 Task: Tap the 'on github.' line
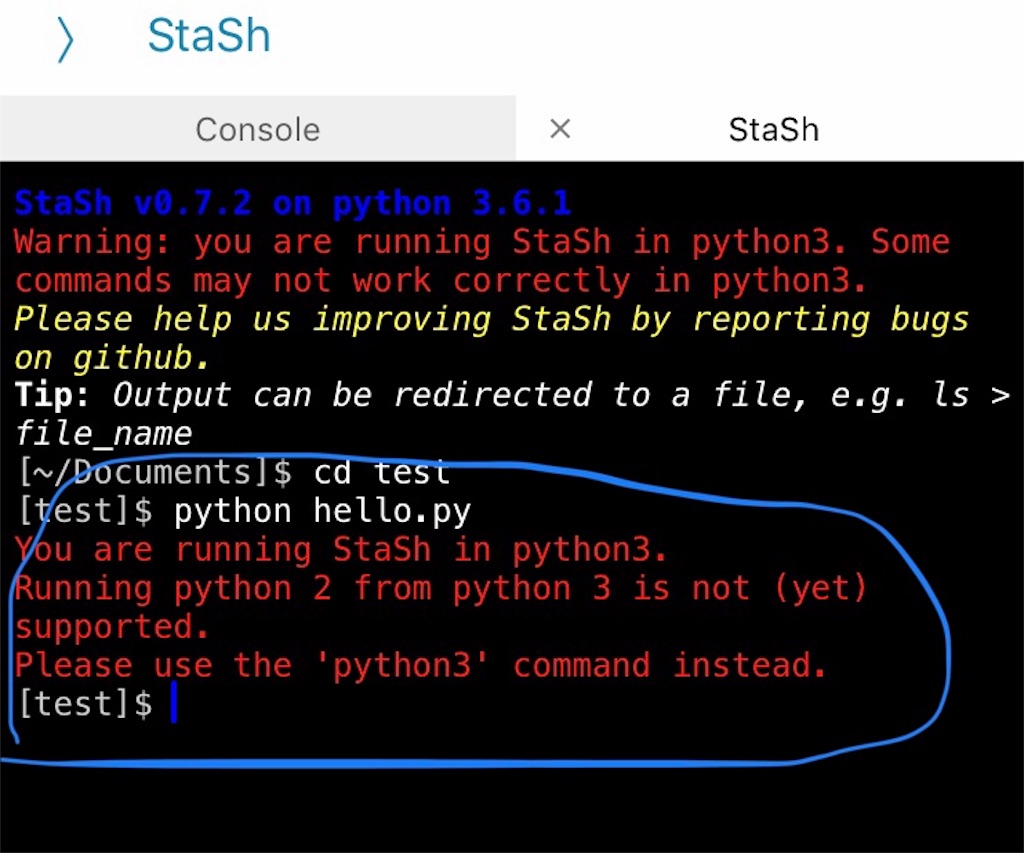(112, 357)
